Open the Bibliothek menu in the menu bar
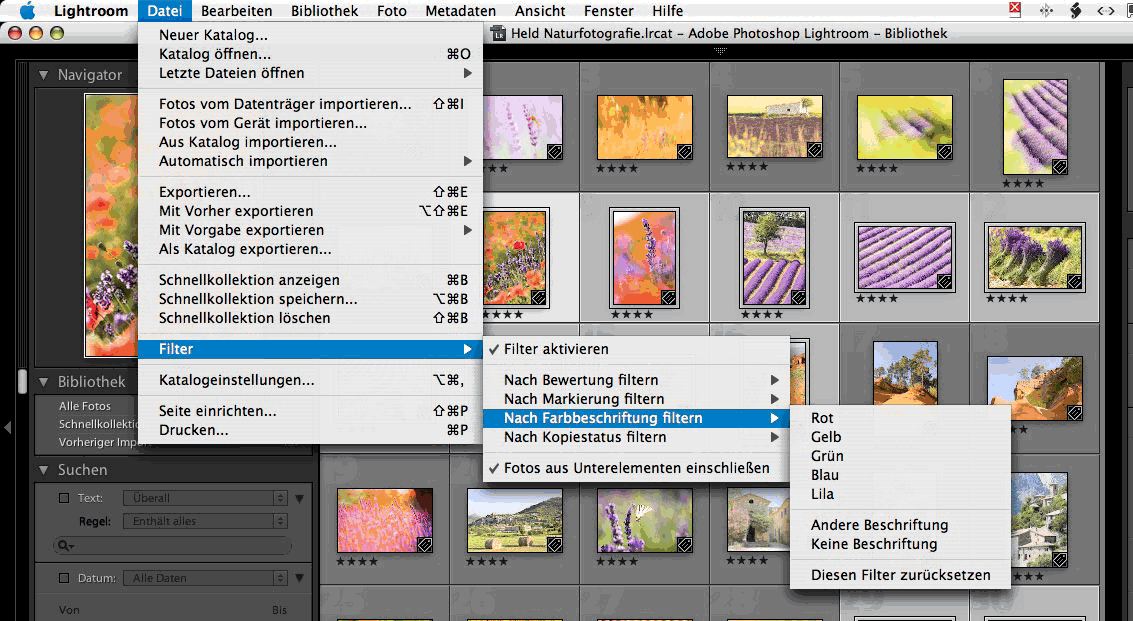This screenshot has width=1133, height=621. click(x=324, y=11)
